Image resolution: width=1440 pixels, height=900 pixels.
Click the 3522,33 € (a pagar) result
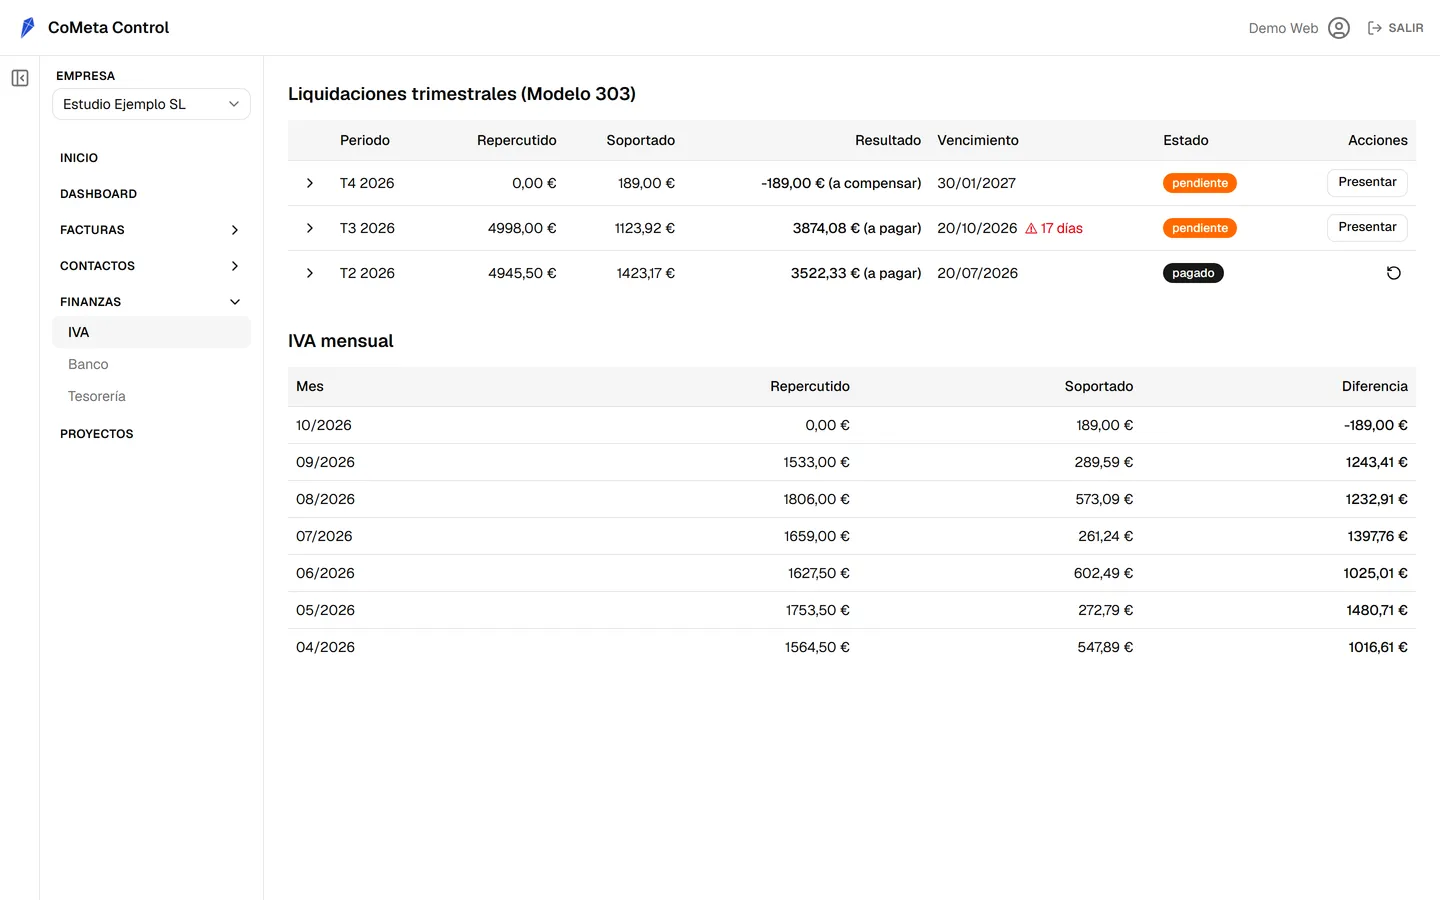(856, 273)
